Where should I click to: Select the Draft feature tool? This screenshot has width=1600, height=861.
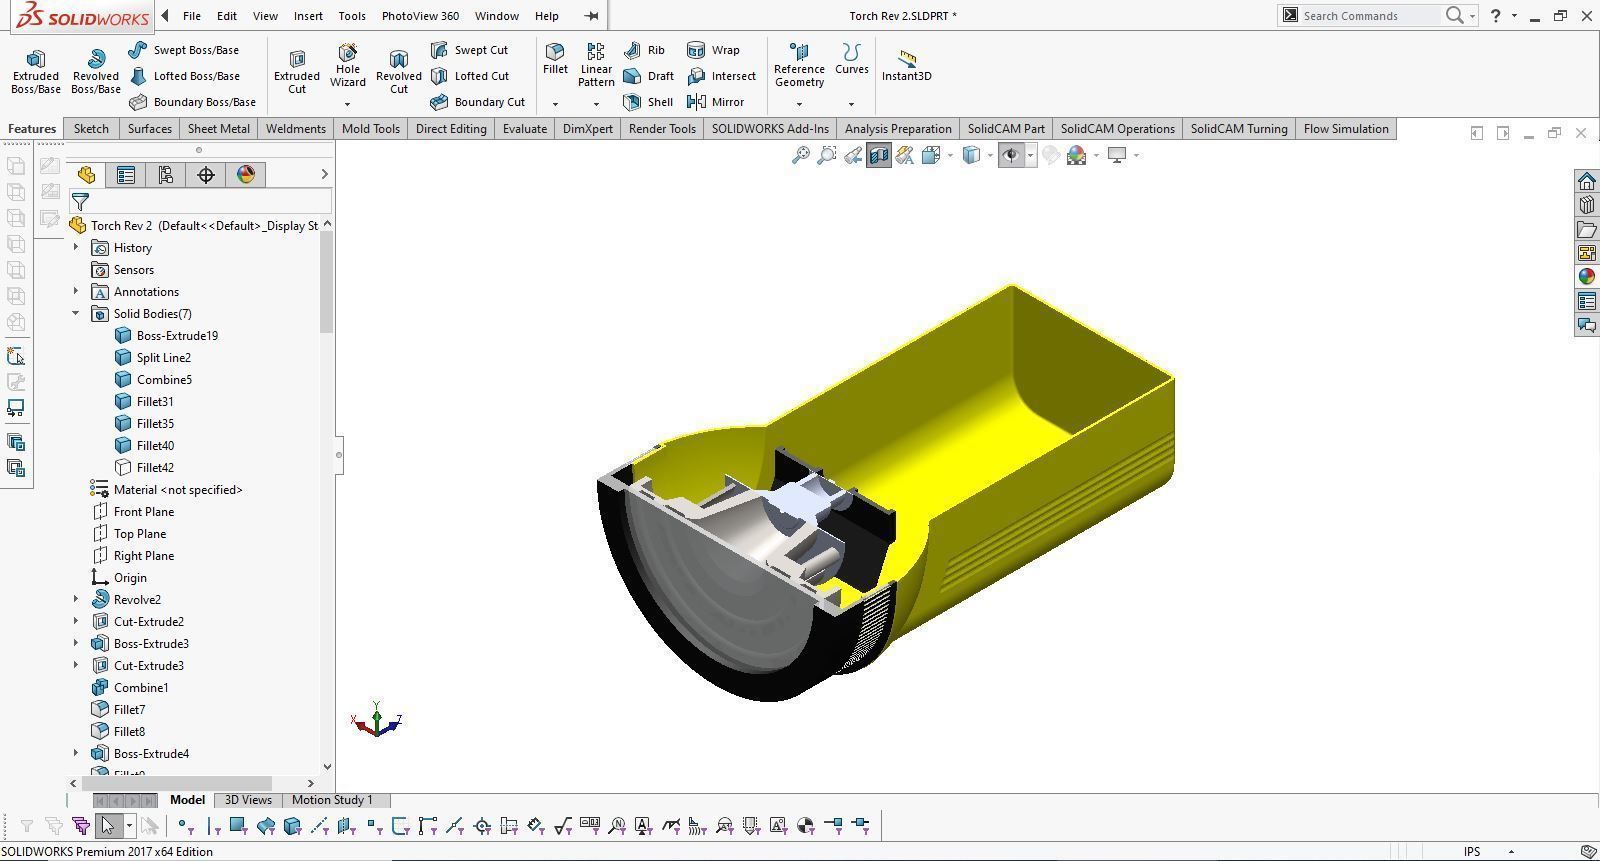point(648,76)
